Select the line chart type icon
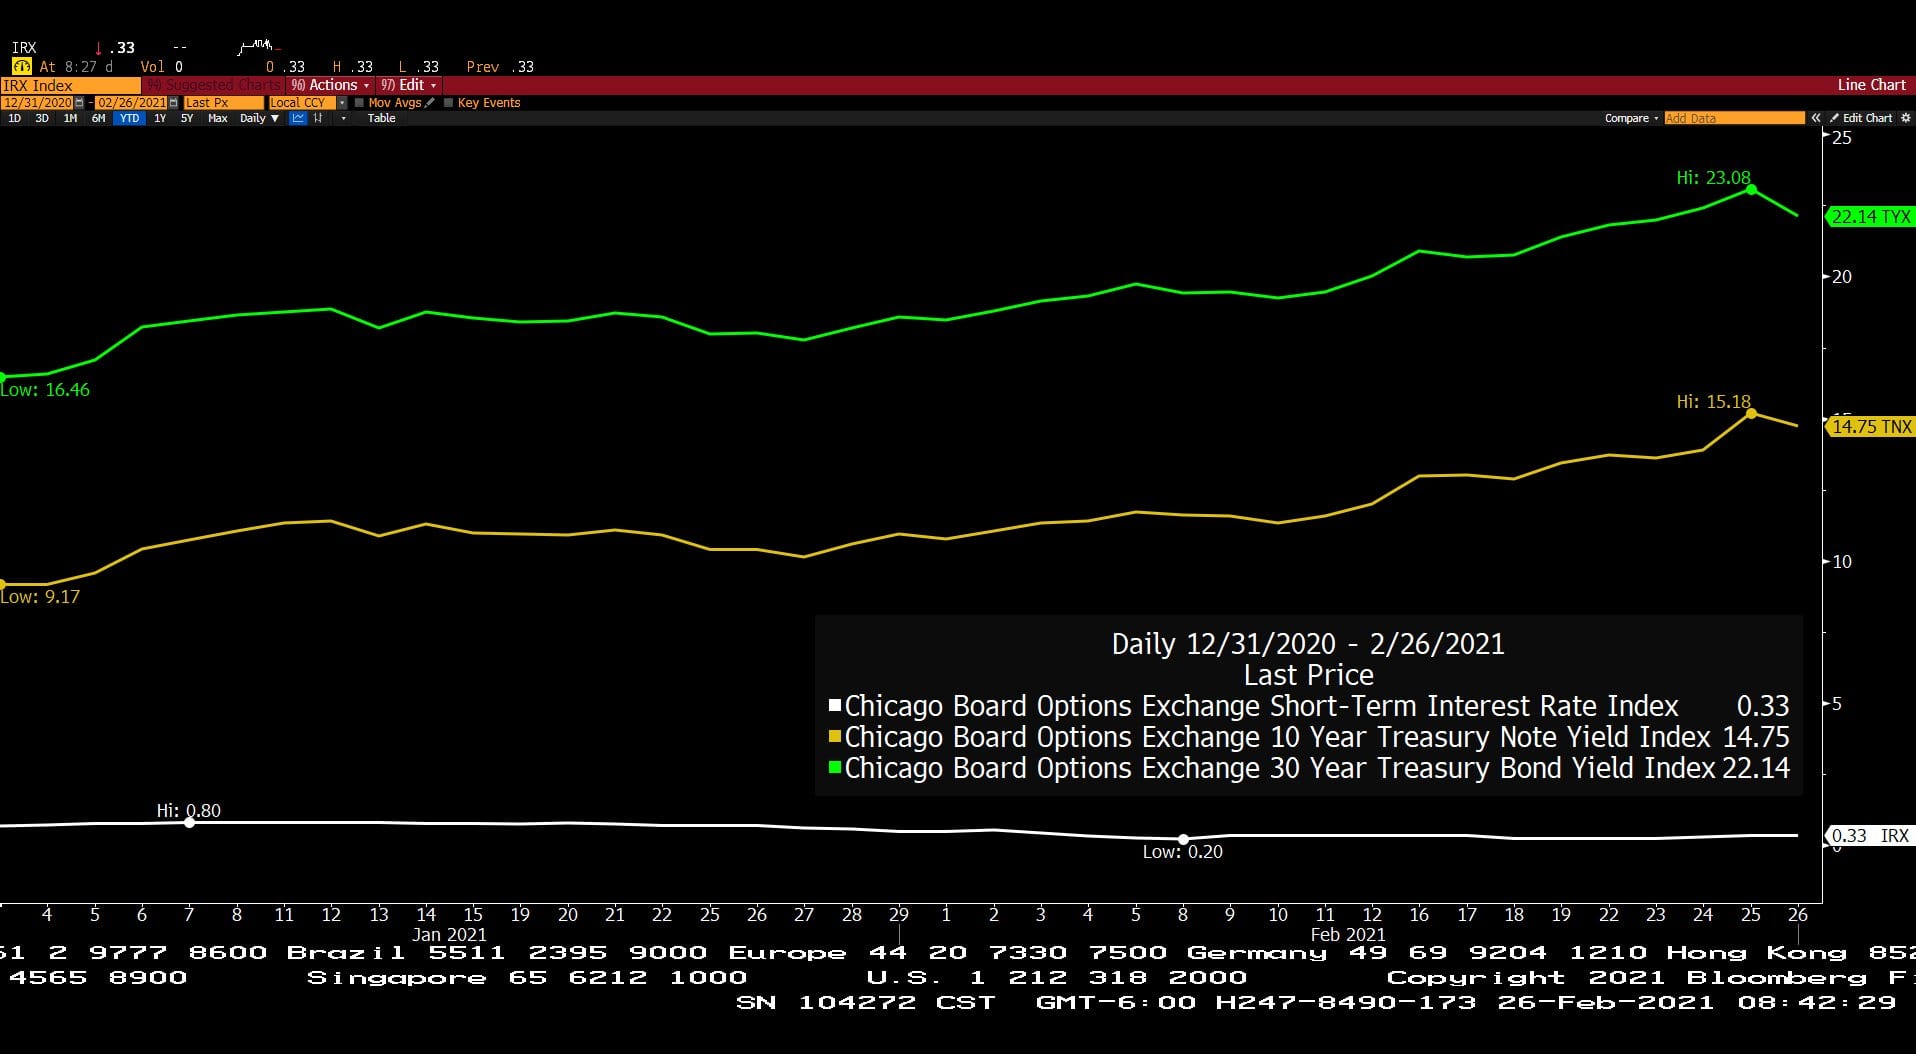The height and width of the screenshot is (1054, 1916). pos(297,118)
